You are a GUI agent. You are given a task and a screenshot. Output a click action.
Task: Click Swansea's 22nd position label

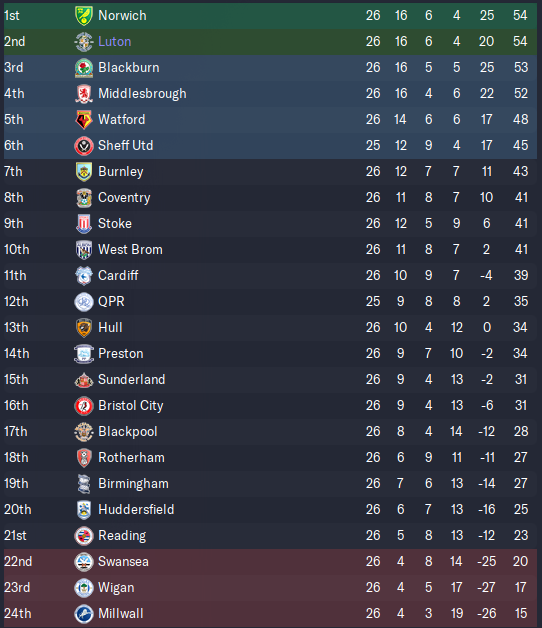(x=18, y=562)
